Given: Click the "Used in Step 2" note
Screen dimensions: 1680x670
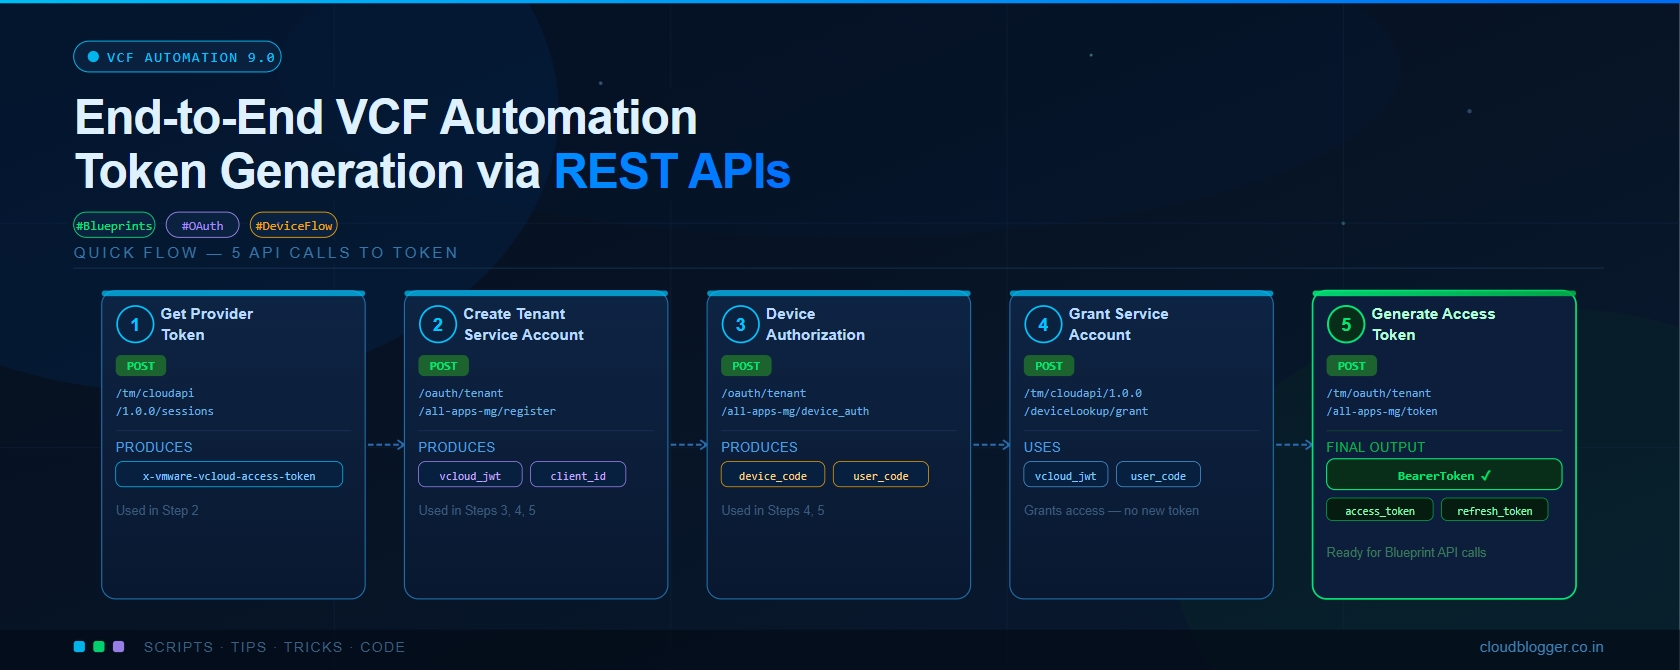Looking at the screenshot, I should [x=157, y=510].
